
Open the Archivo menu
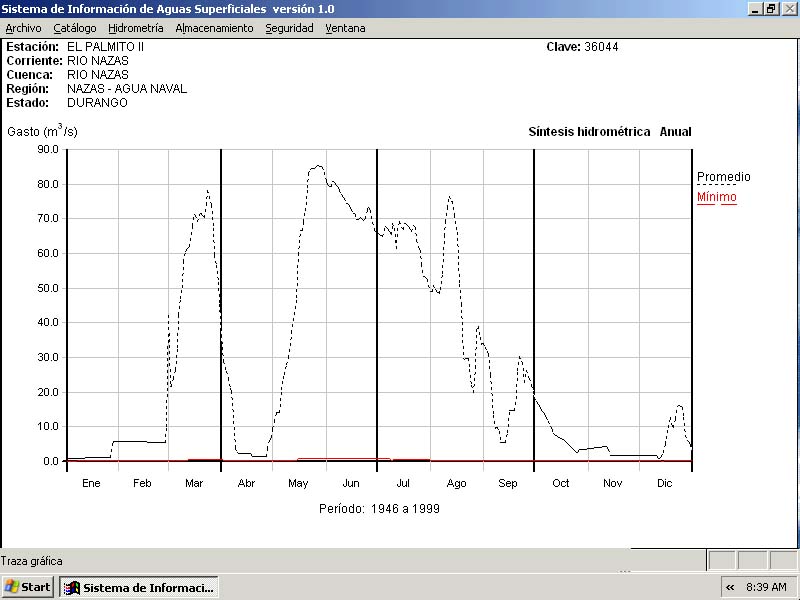[x=23, y=28]
